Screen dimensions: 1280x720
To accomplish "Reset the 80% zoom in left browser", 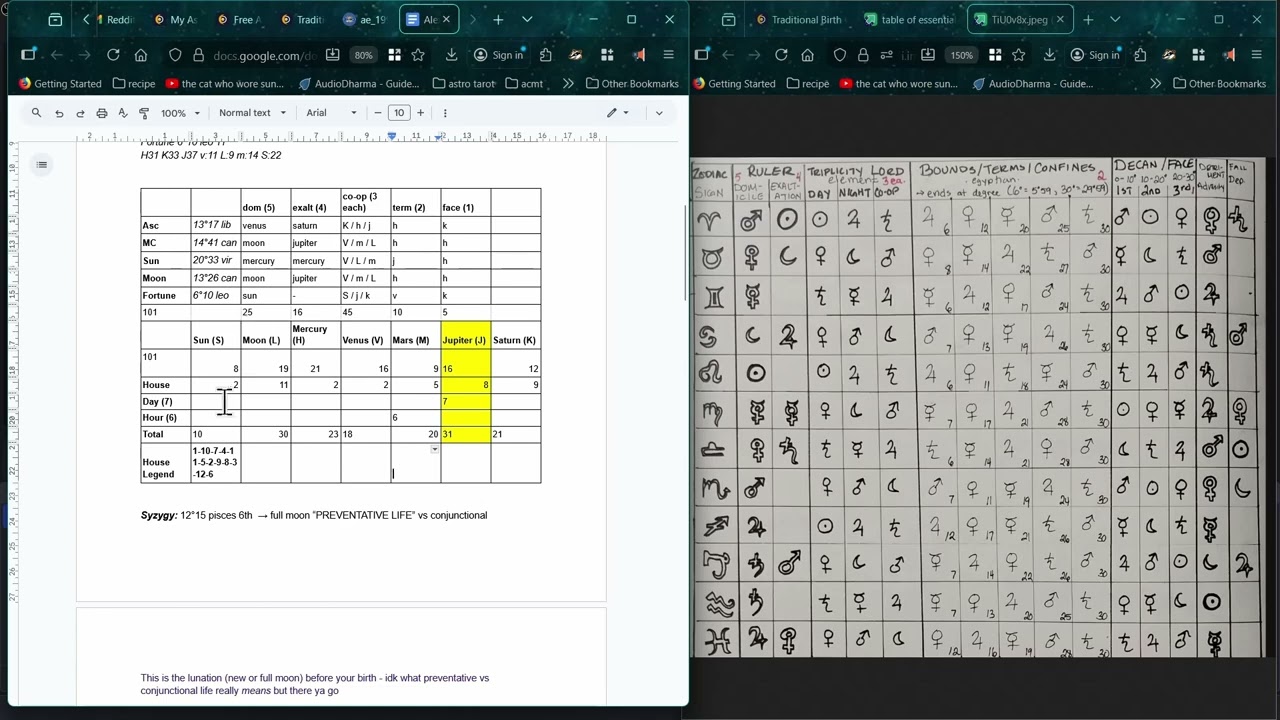I will point(363,56).
